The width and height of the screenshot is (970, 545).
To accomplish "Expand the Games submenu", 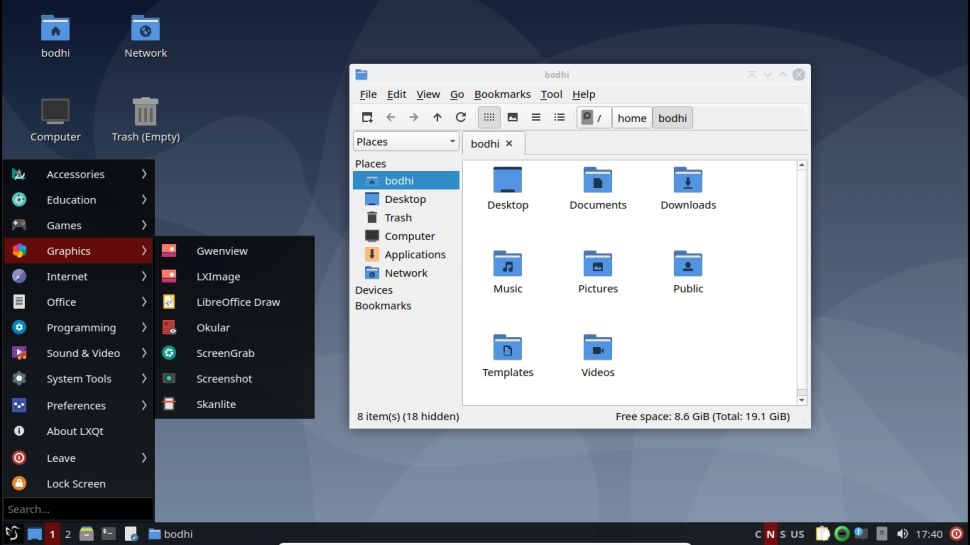I will click(x=79, y=225).
